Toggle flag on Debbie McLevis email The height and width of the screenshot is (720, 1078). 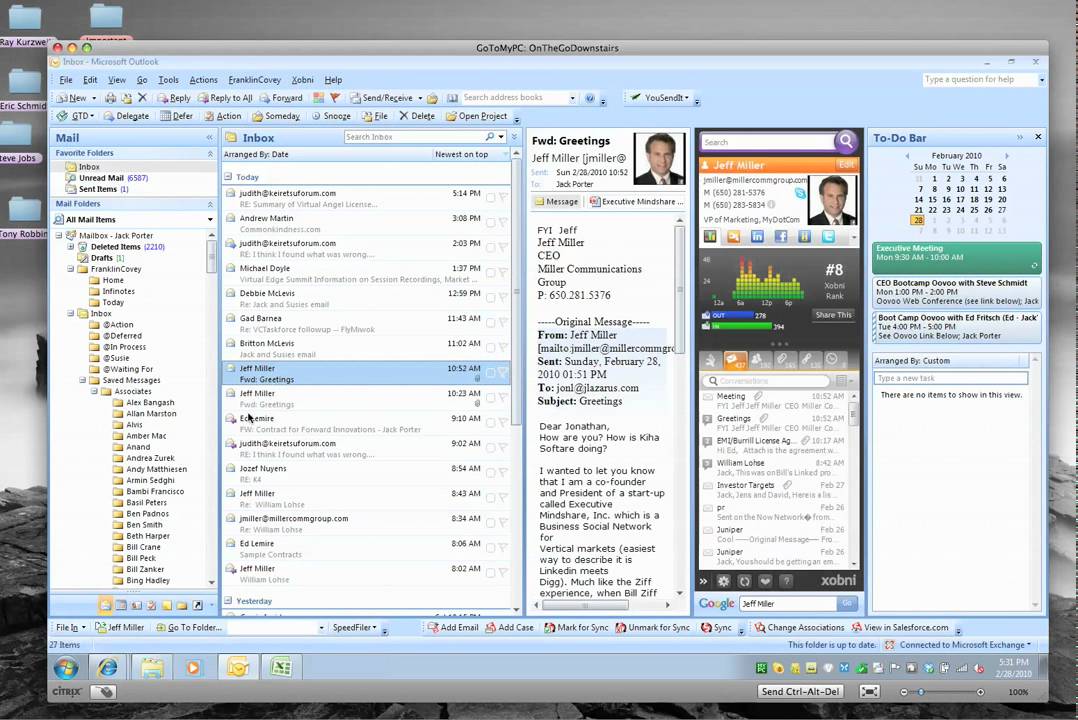click(503, 297)
